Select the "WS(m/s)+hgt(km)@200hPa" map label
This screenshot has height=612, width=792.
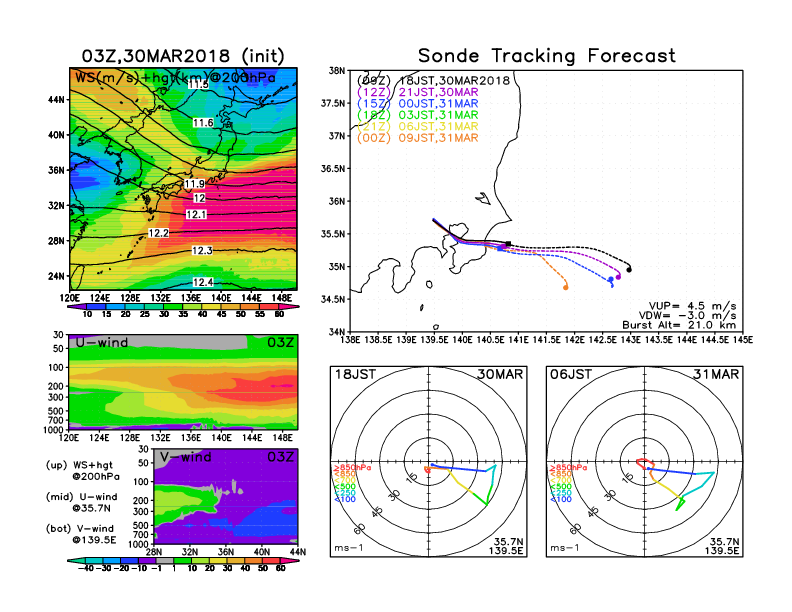point(175,78)
